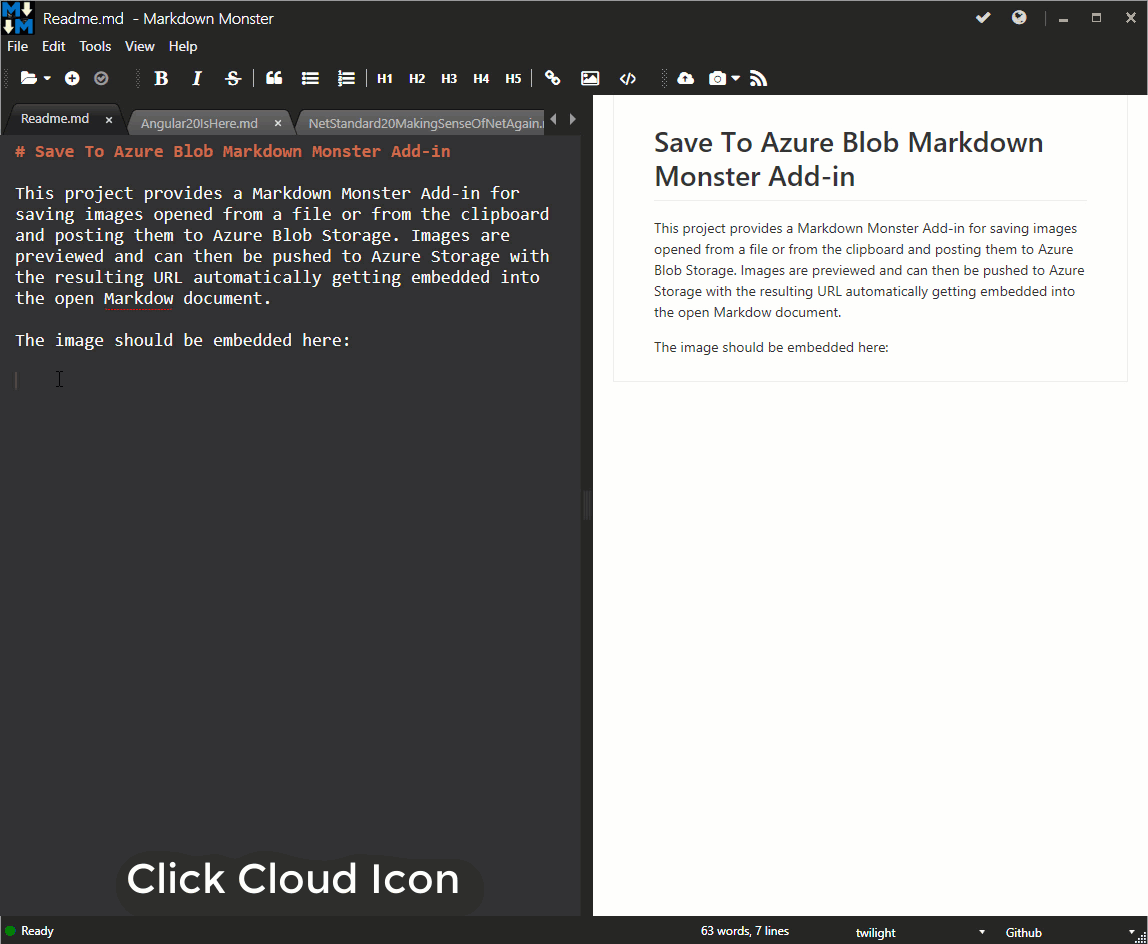1148x944 pixels.
Task: Open the Tools menu
Action: [x=95, y=46]
